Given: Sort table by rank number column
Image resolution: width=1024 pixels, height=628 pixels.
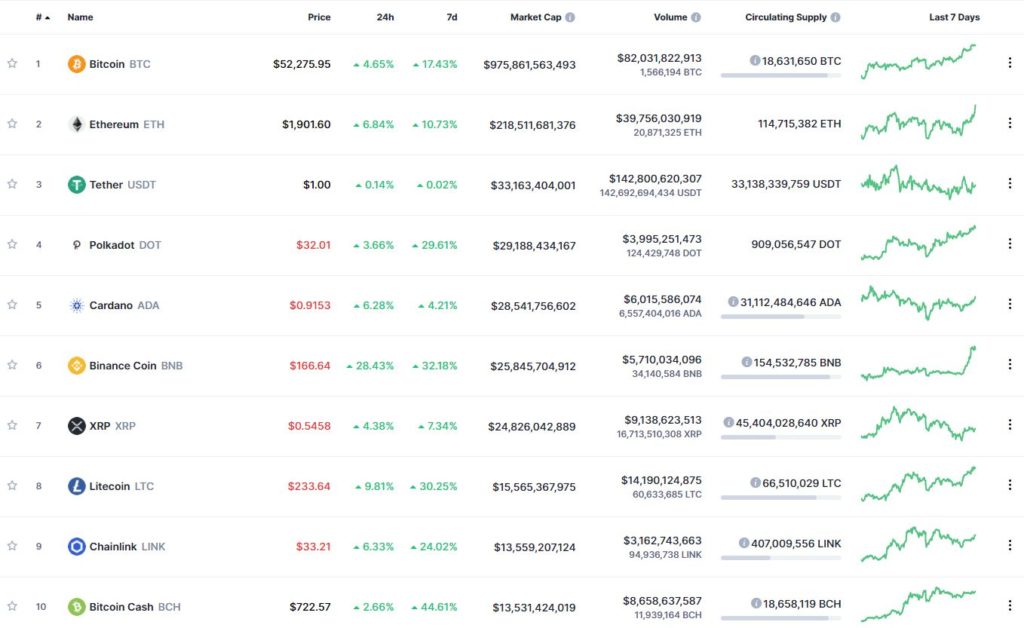Looking at the screenshot, I should (42, 17).
